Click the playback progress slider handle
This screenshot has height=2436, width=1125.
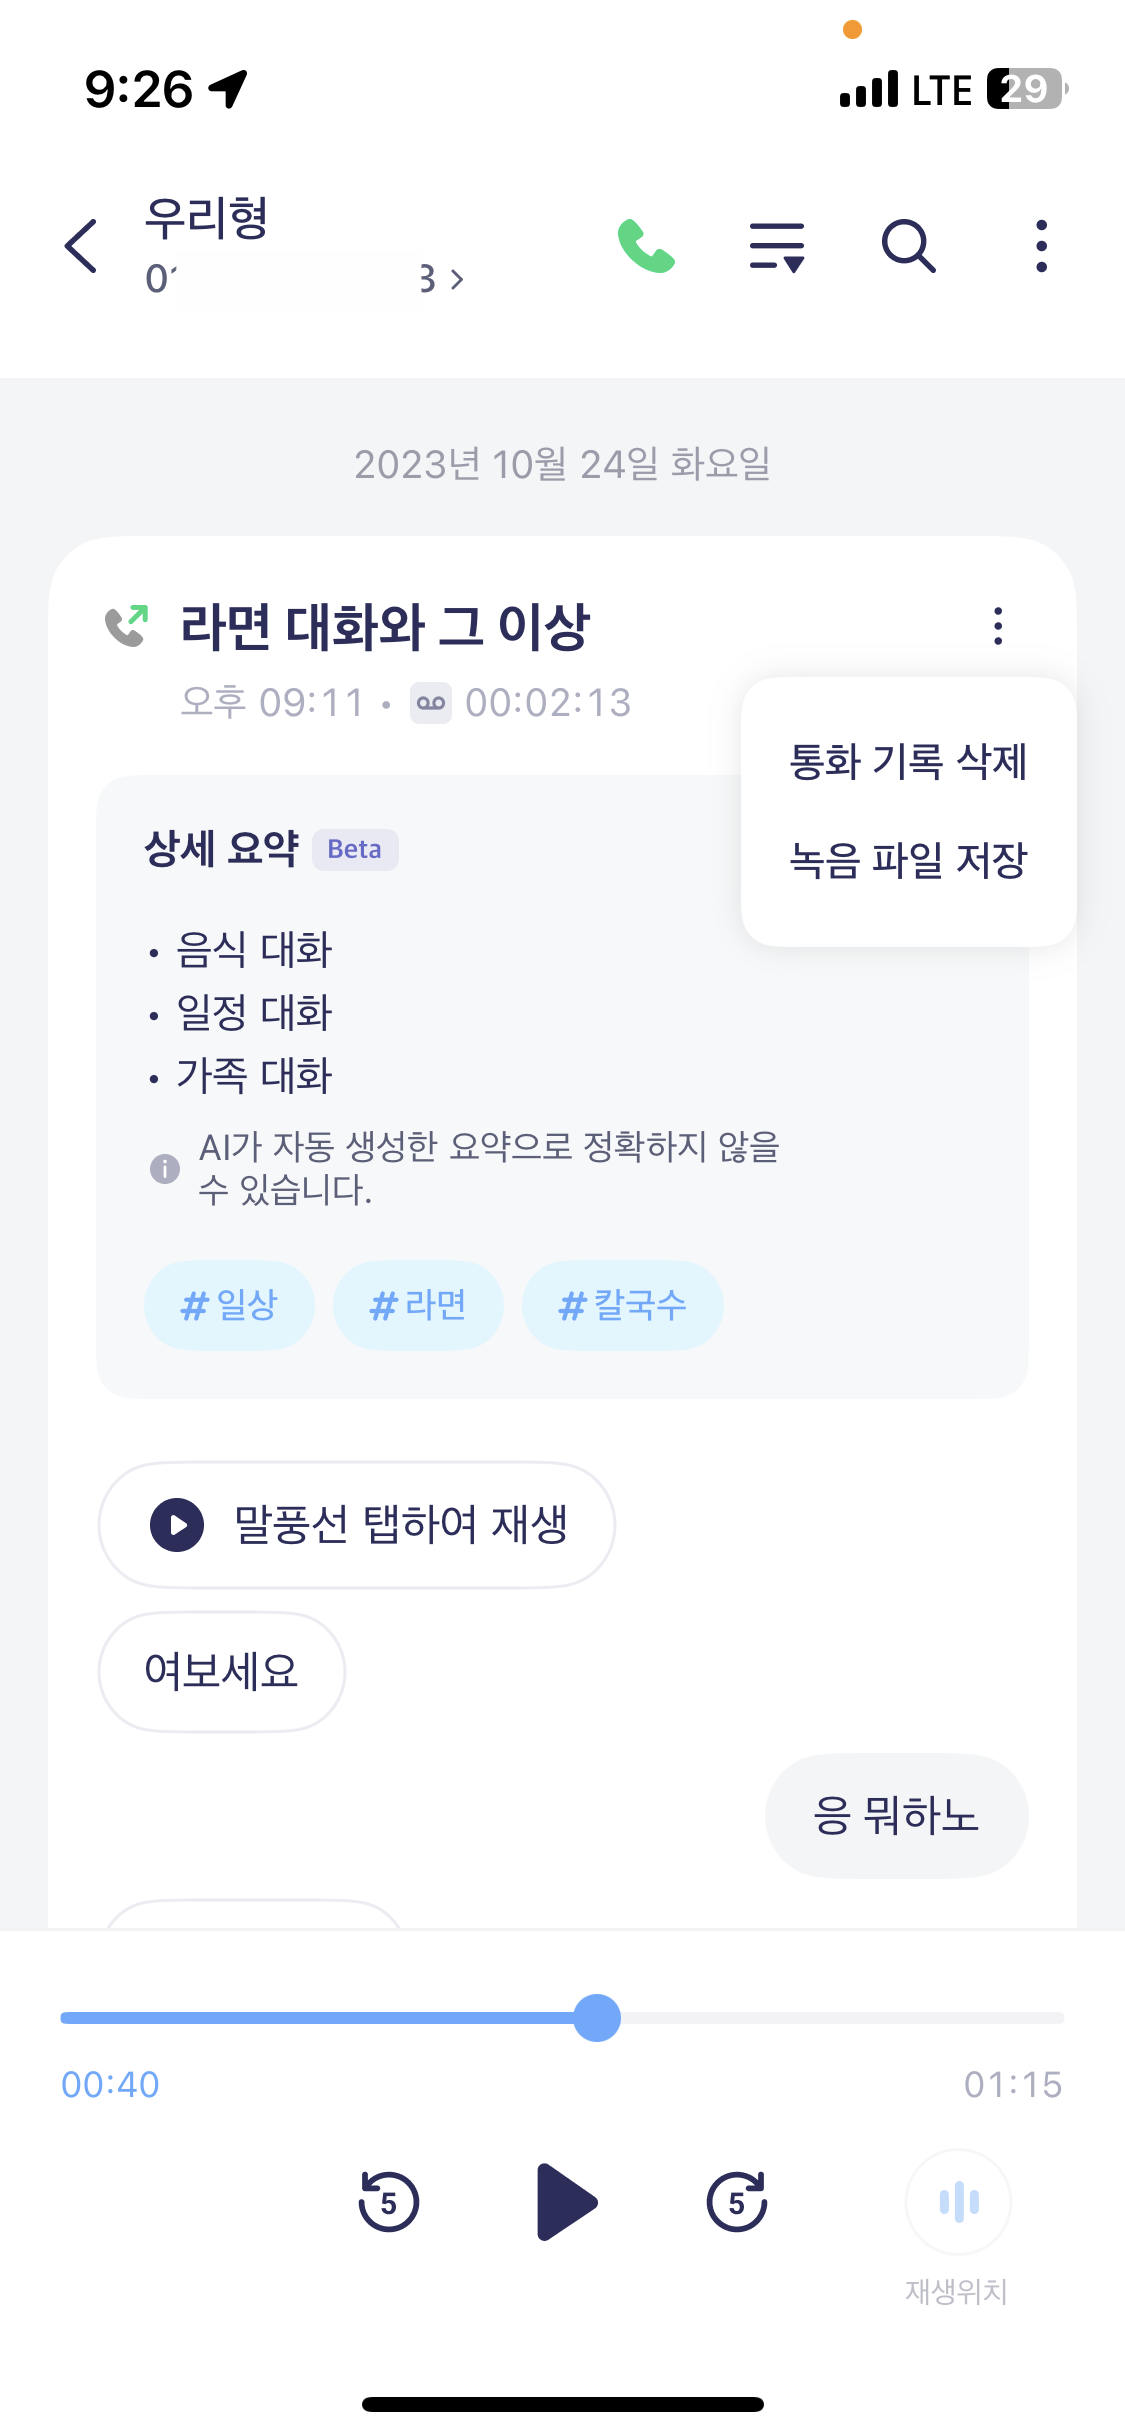(597, 2017)
